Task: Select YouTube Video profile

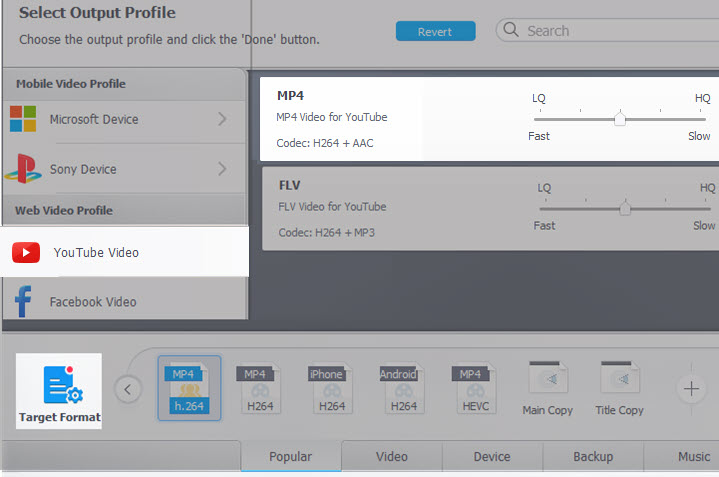Action: 125,252
